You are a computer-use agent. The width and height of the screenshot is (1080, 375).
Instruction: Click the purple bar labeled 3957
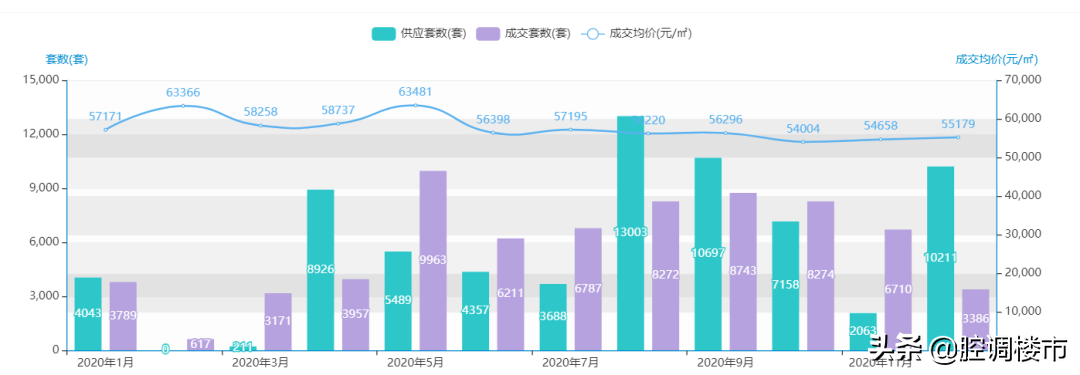point(355,314)
